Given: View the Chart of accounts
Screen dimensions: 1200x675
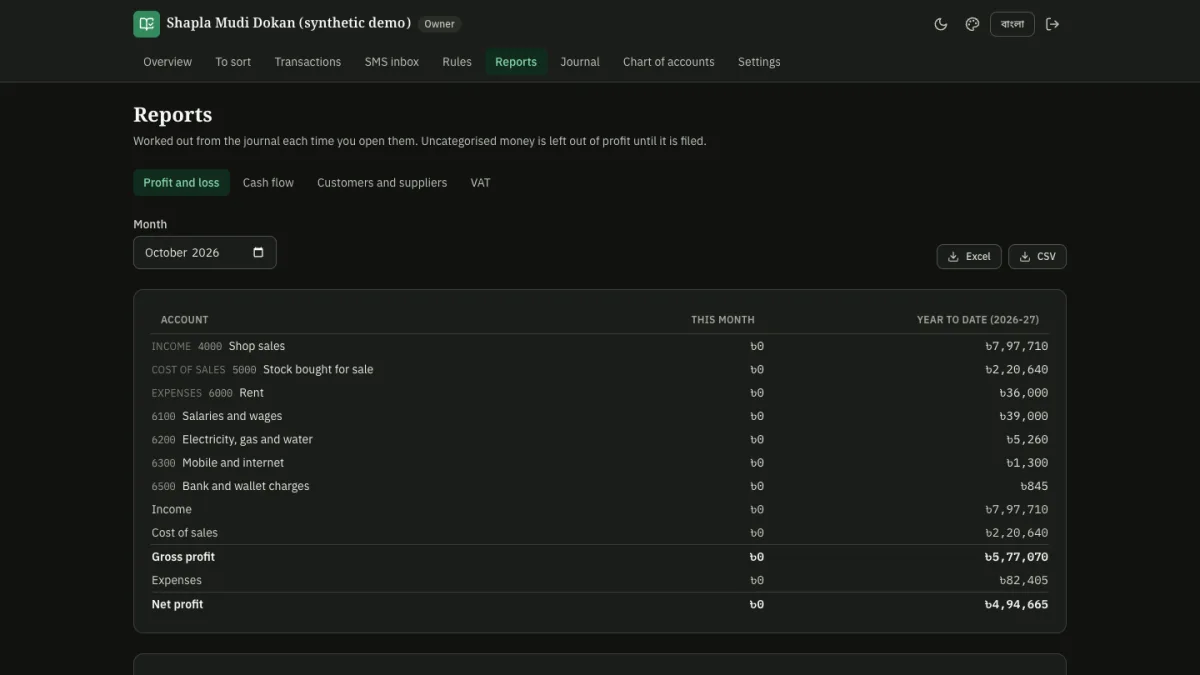Looking at the screenshot, I should [x=669, y=62].
